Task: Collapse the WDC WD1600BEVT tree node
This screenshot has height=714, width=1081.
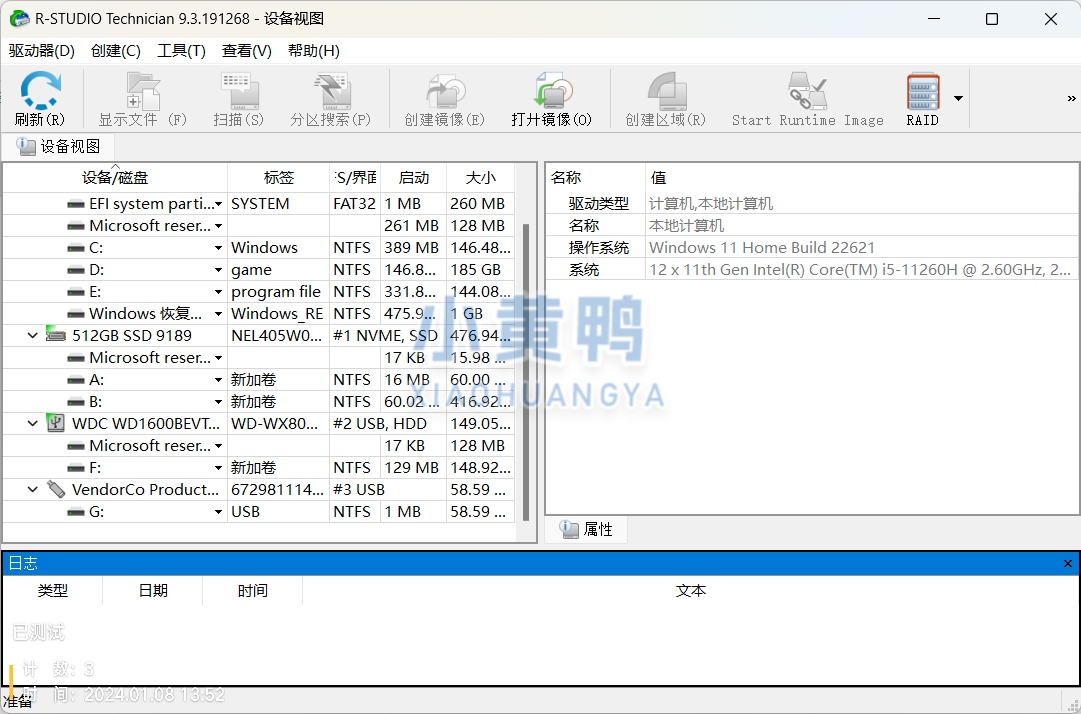Action: pyautogui.click(x=32, y=423)
